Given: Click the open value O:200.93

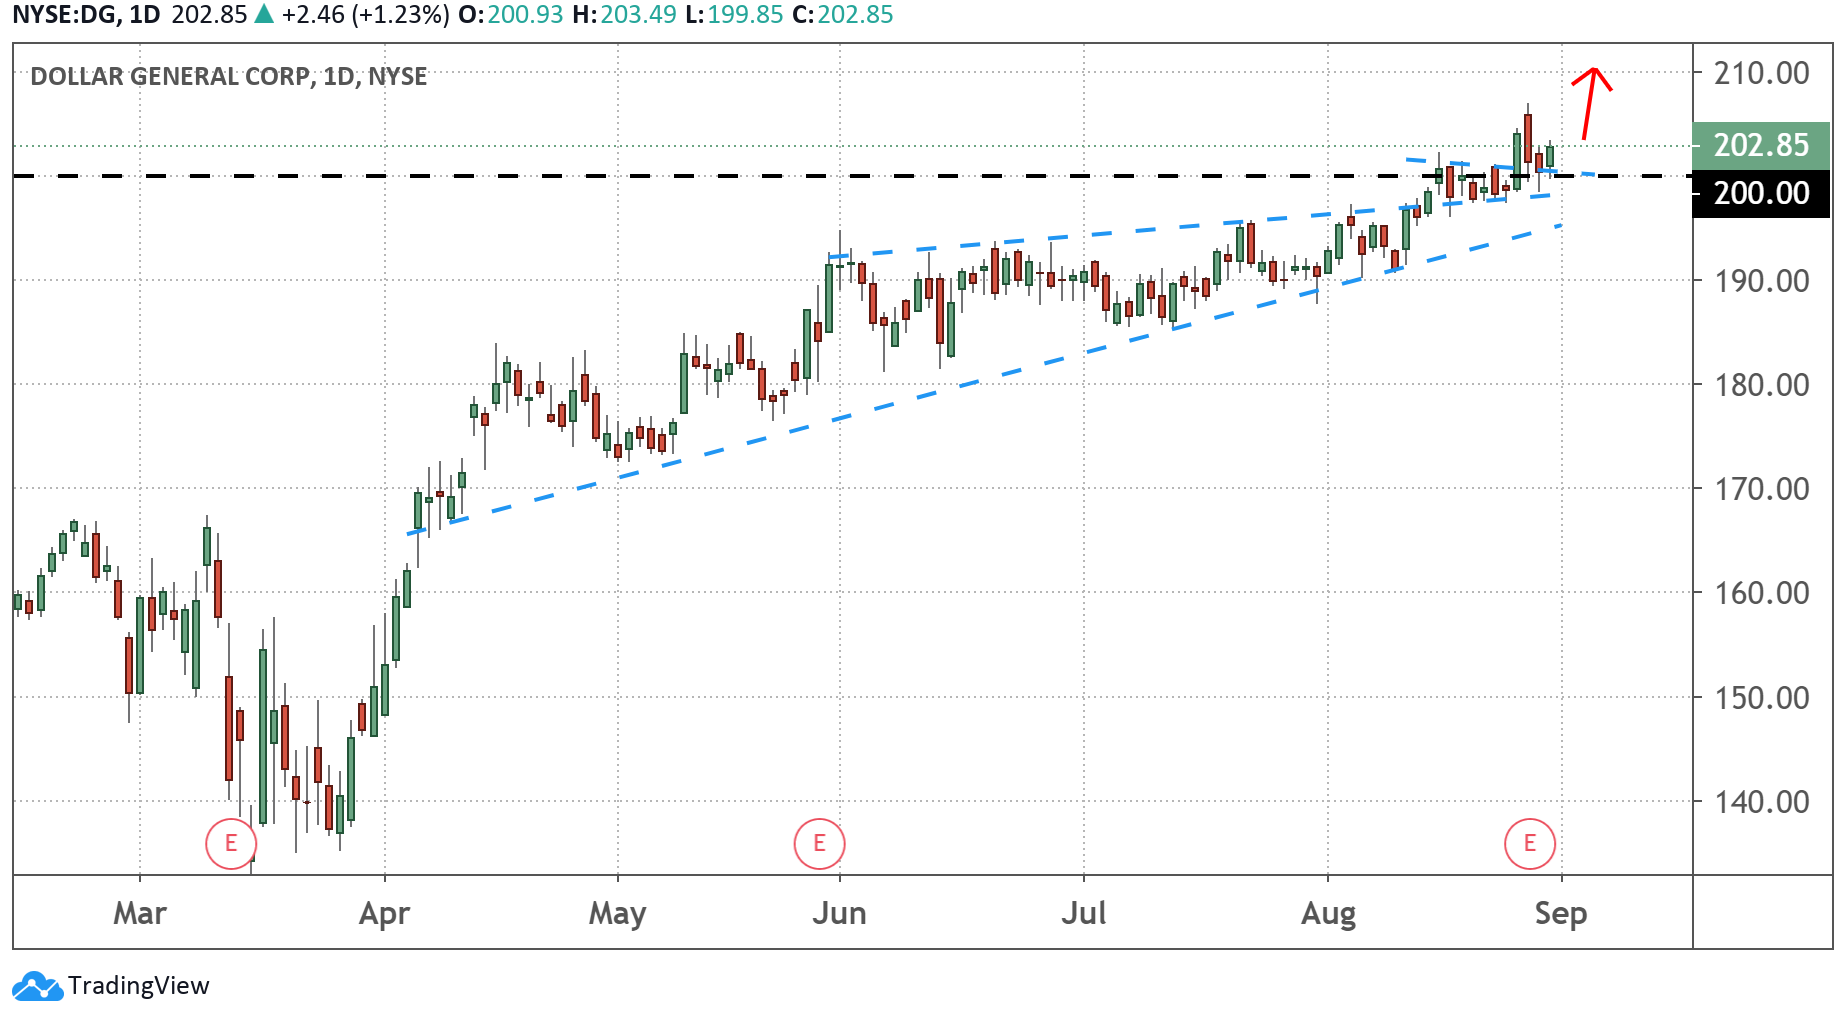Looking at the screenshot, I should (x=511, y=15).
